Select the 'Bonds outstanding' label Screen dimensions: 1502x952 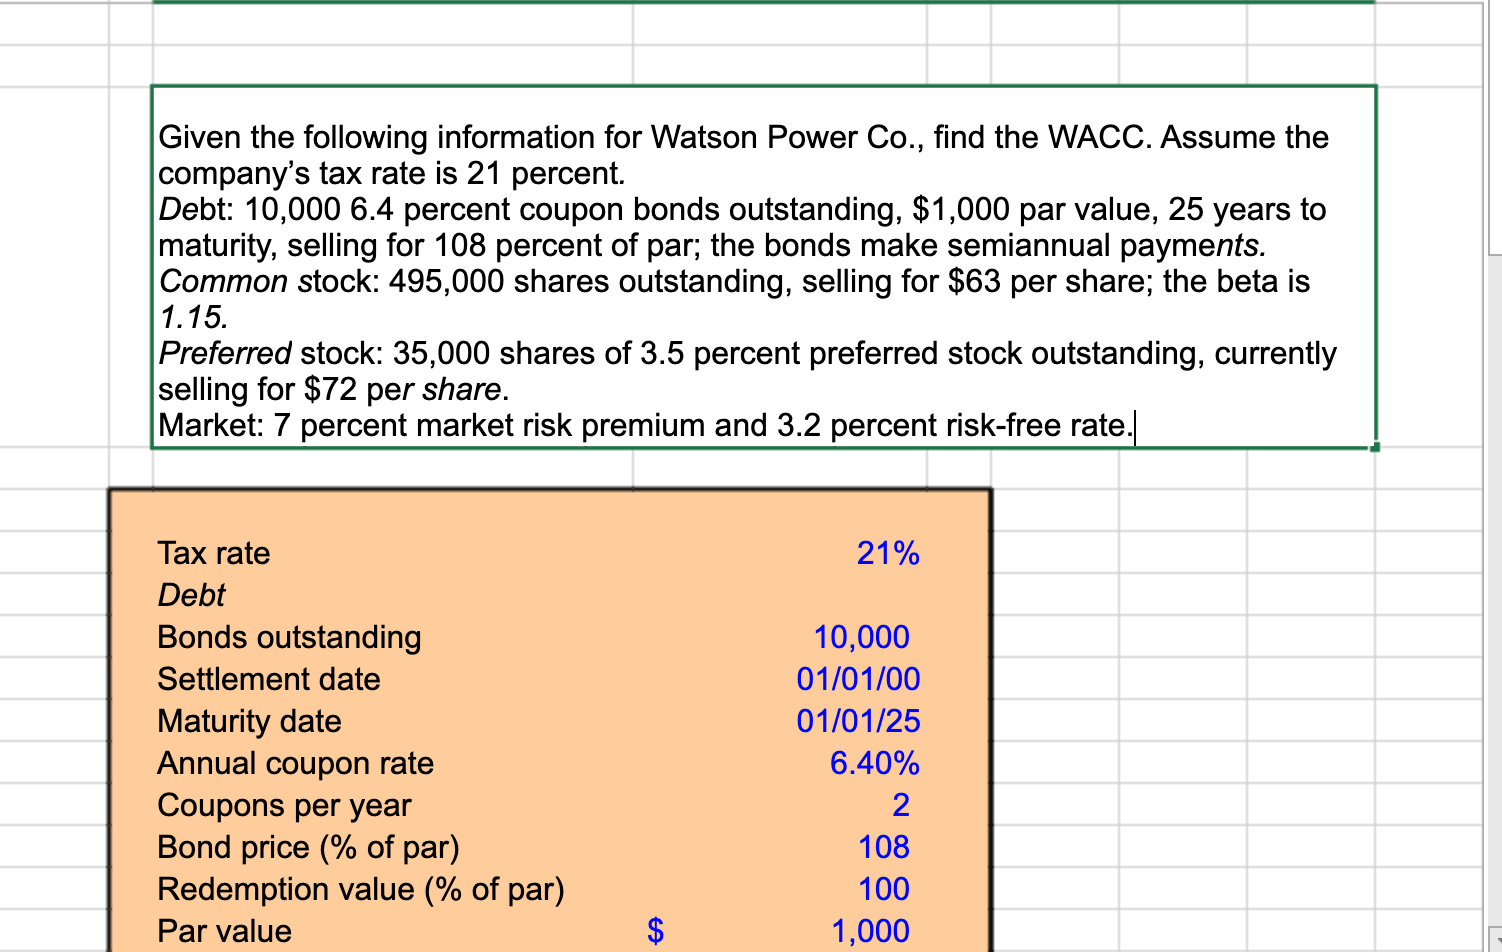point(289,637)
